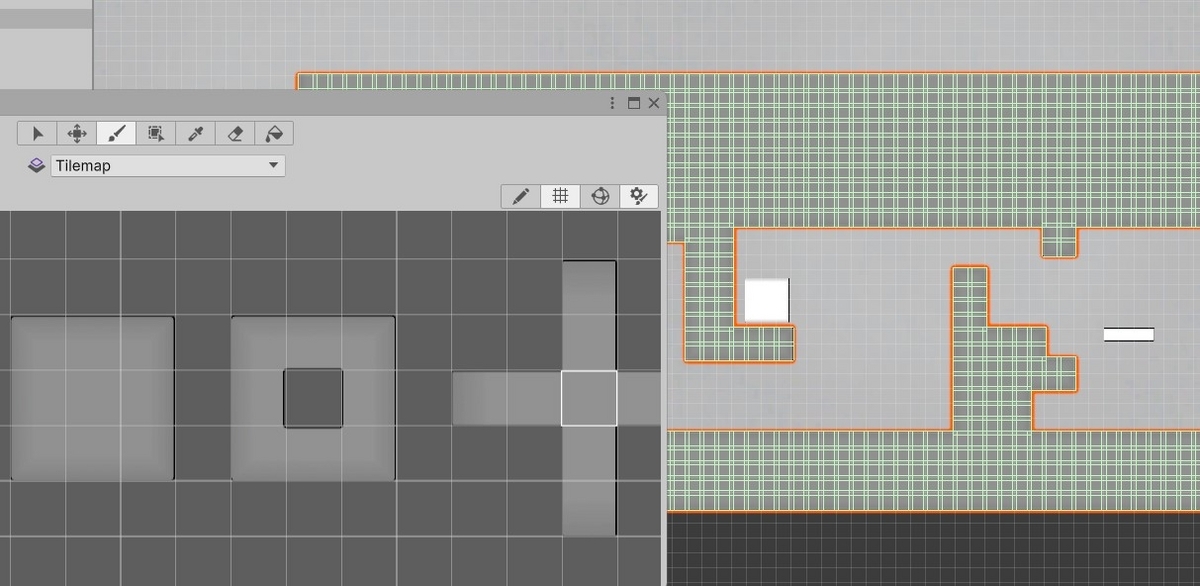Activate the Move selection tool

point(77,133)
